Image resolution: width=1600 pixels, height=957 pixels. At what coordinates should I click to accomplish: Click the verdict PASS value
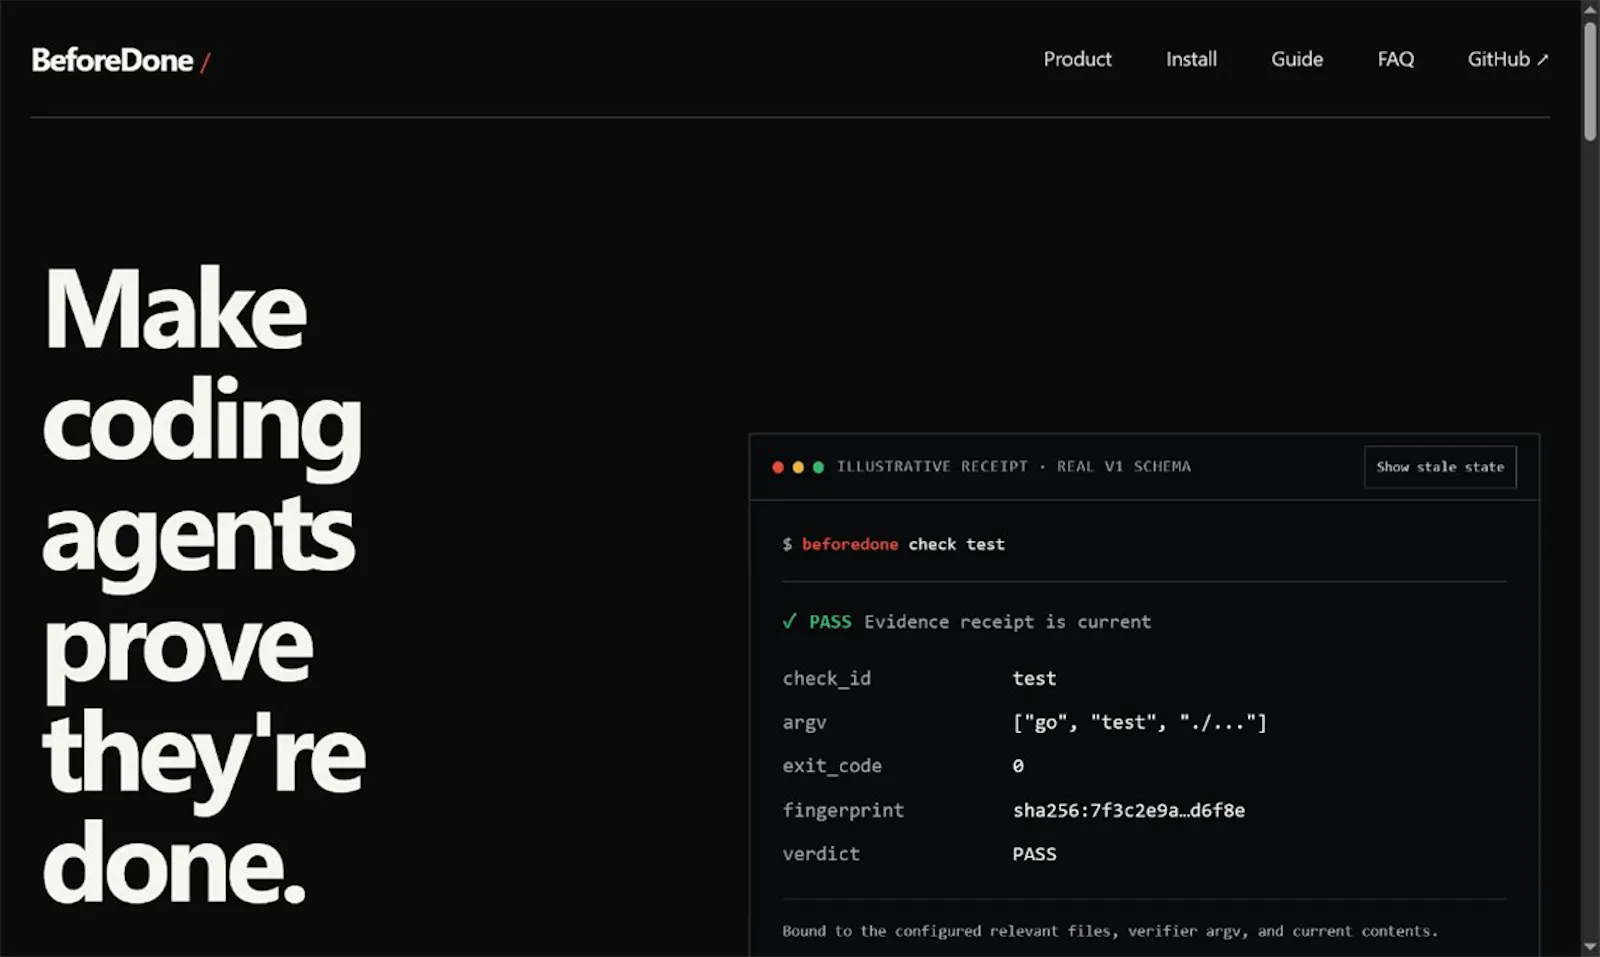click(1034, 854)
